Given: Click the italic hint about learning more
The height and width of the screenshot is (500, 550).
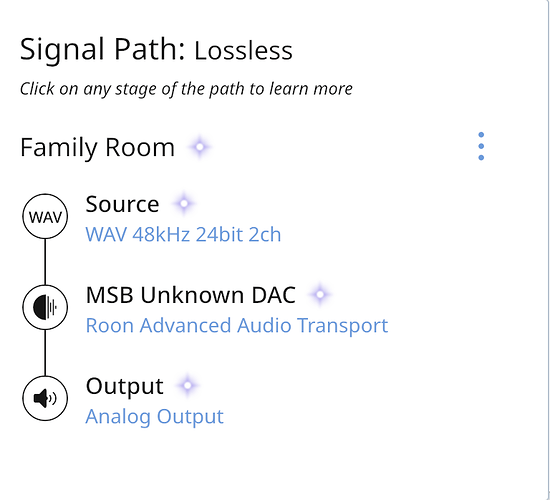Looking at the screenshot, I should pyautogui.click(x=186, y=88).
